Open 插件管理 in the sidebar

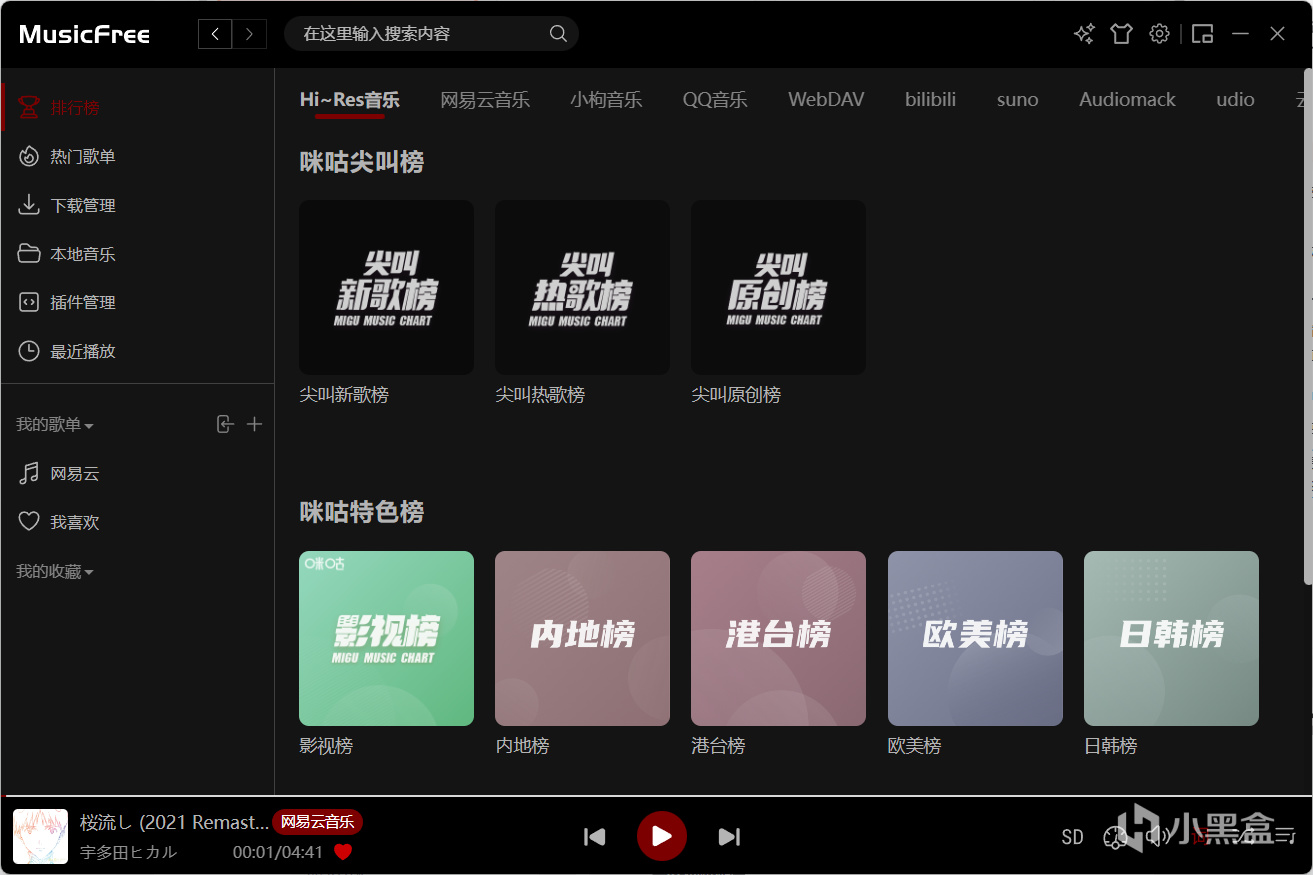tap(138, 302)
